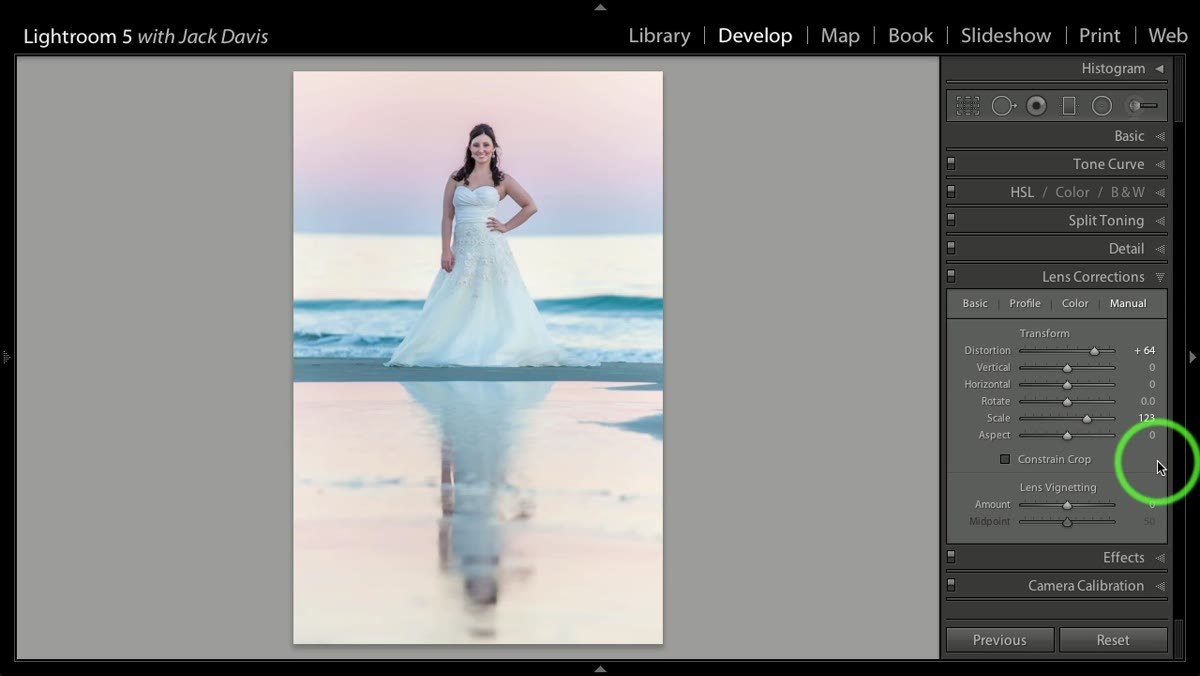The width and height of the screenshot is (1200, 676).
Task: Disable Lens Corrections panel switch
Action: point(951,275)
